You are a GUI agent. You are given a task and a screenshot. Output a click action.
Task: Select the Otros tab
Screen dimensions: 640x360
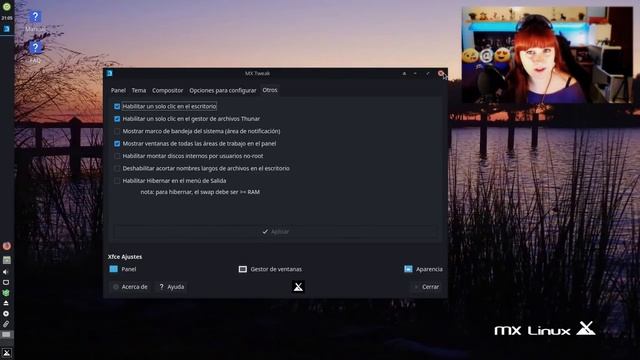[x=270, y=90]
